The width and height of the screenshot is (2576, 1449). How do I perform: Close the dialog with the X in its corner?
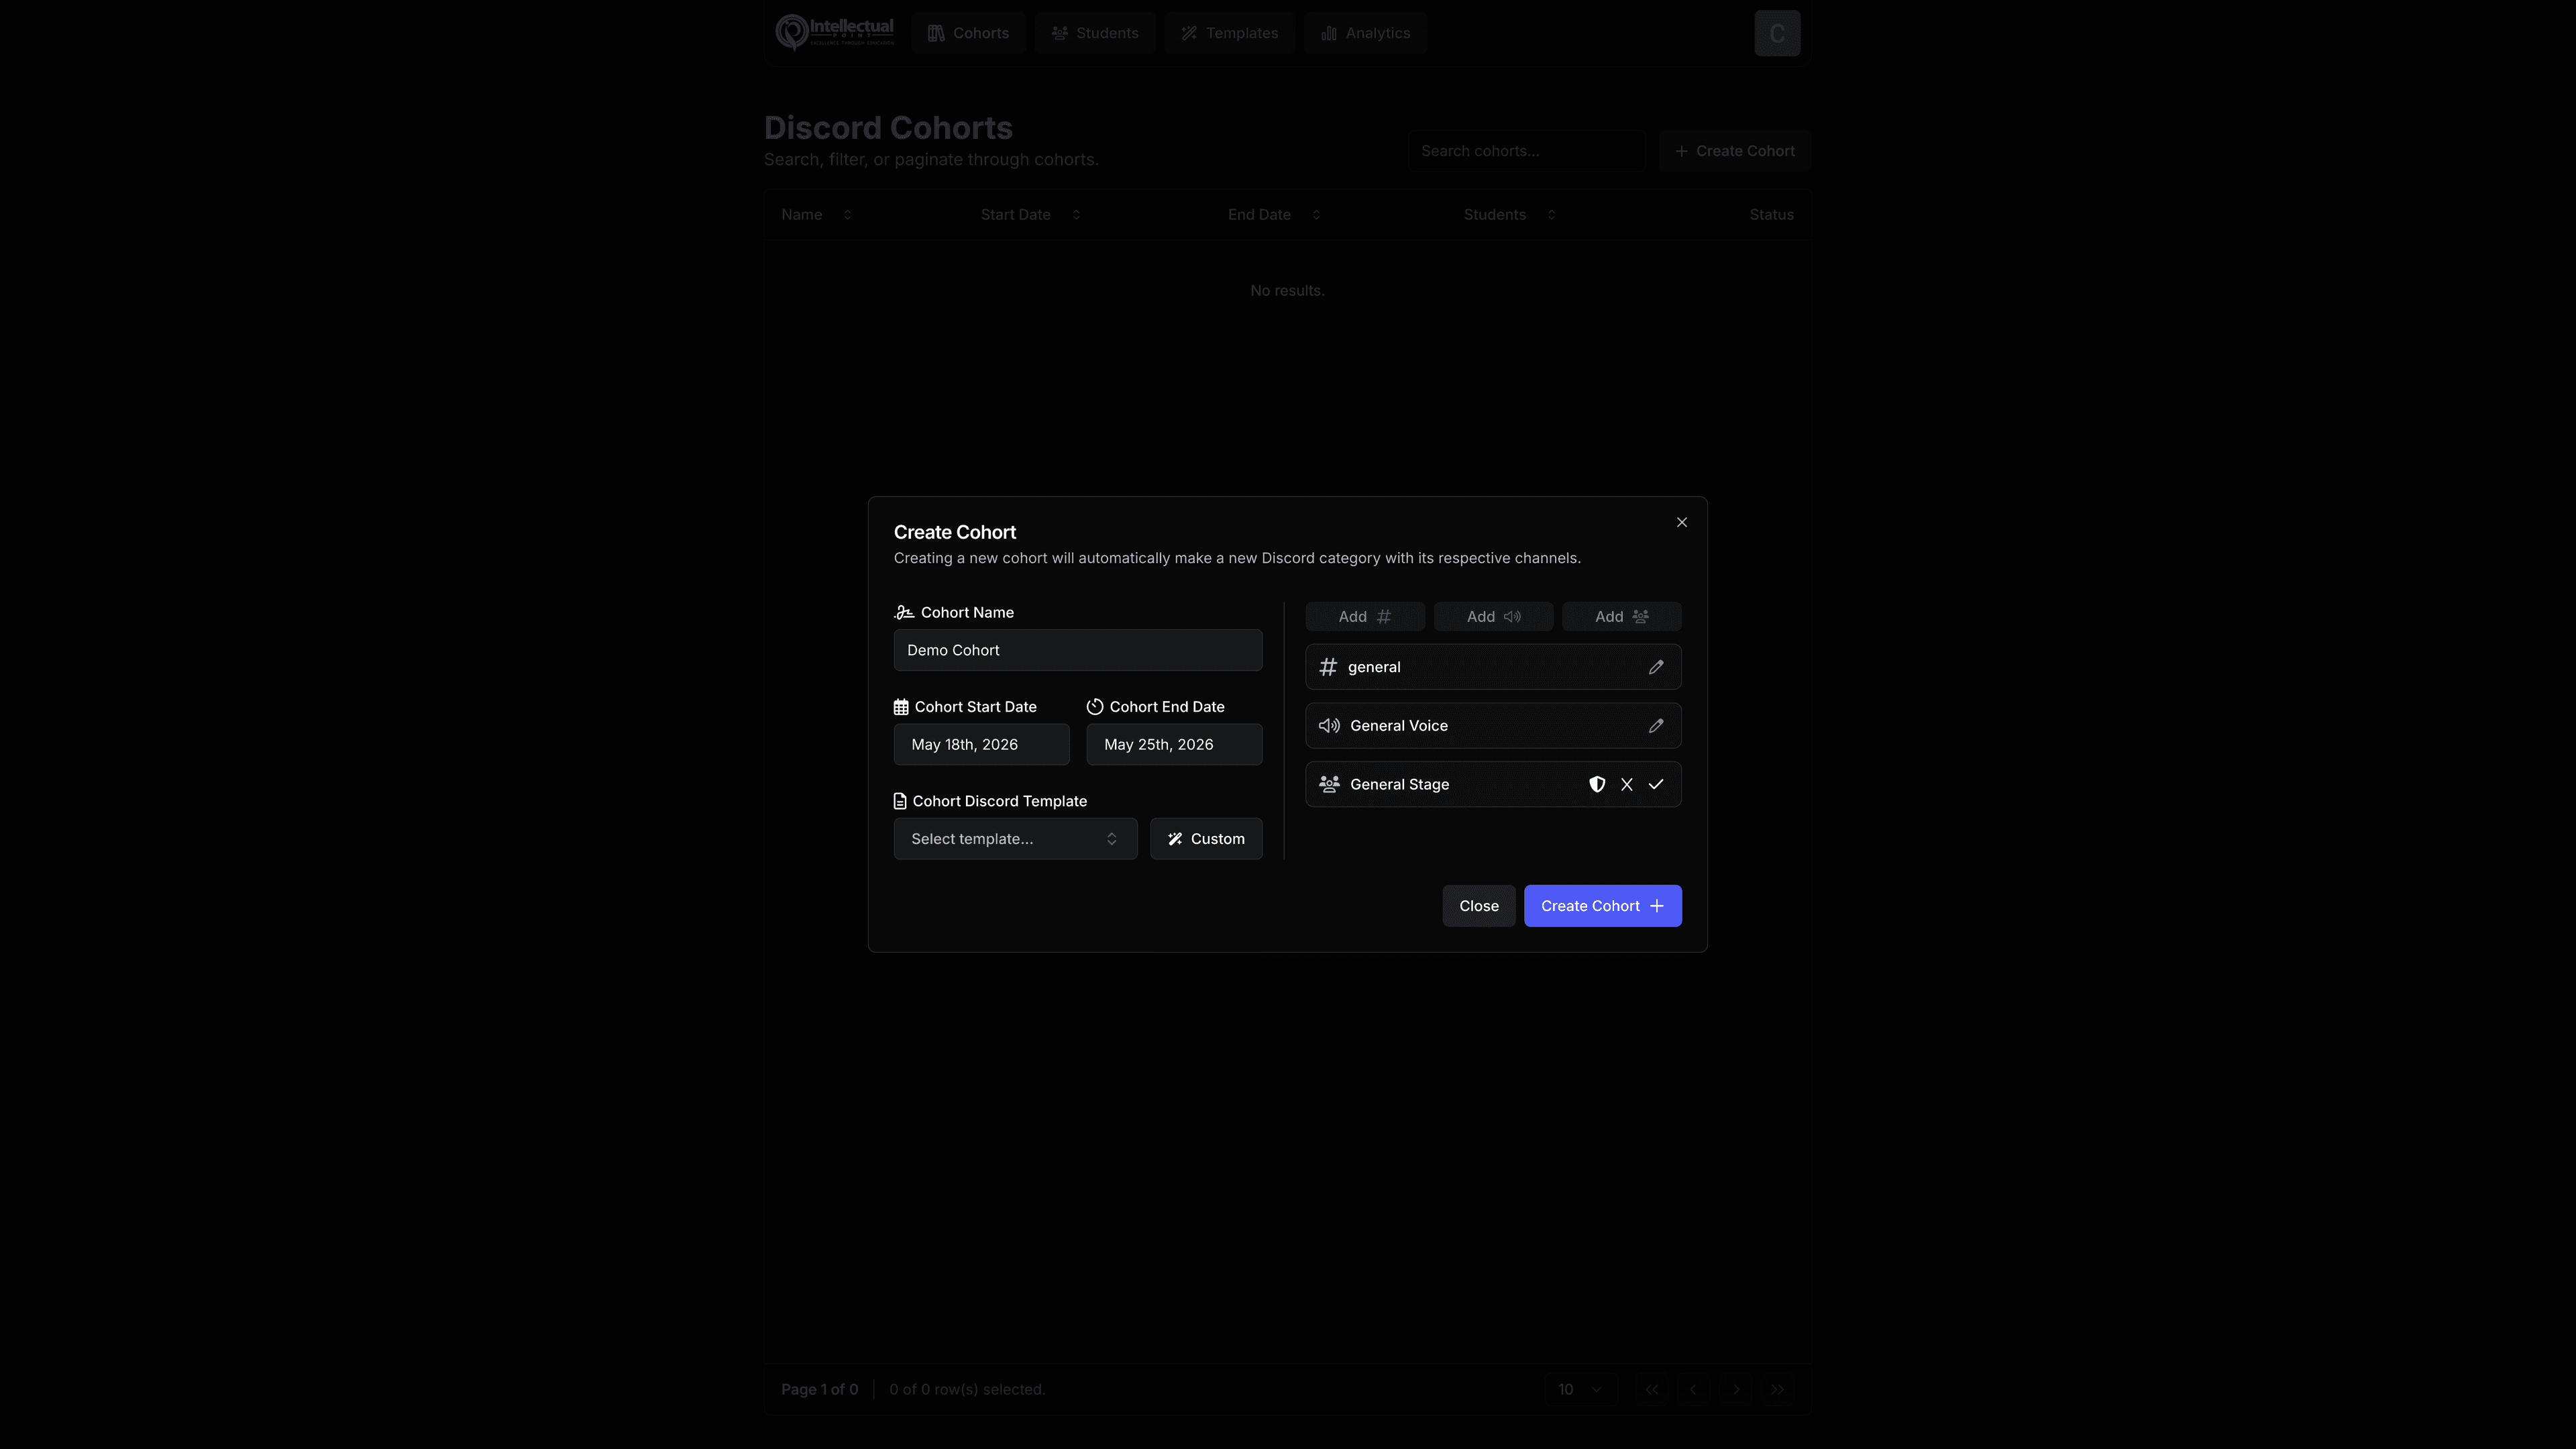click(1682, 522)
